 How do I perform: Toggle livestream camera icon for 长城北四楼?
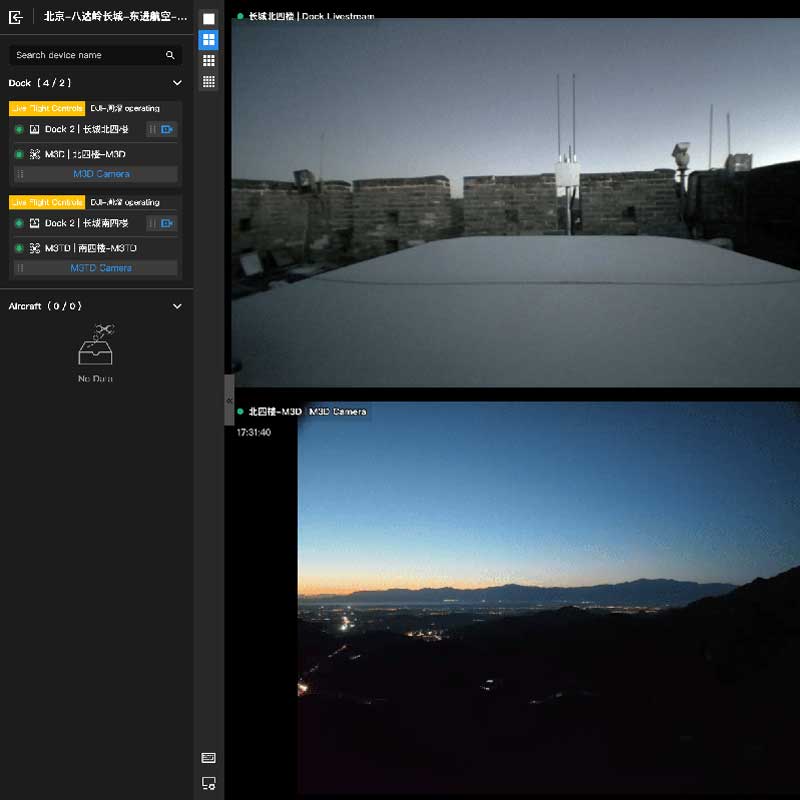[x=167, y=129]
